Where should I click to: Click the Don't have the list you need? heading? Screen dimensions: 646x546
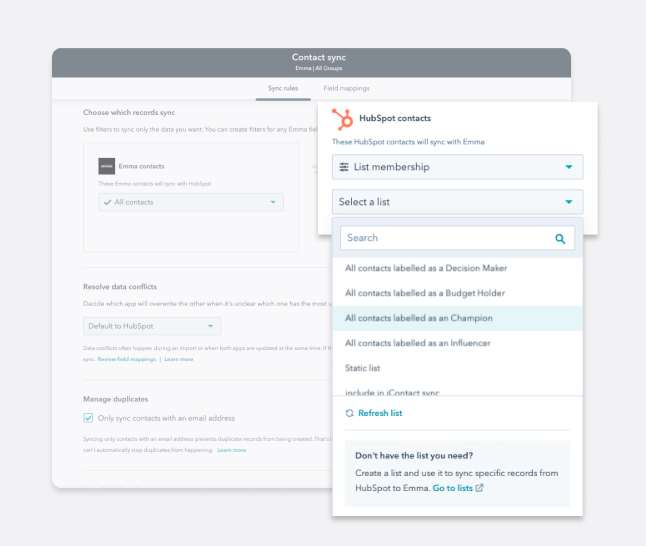(x=414, y=456)
